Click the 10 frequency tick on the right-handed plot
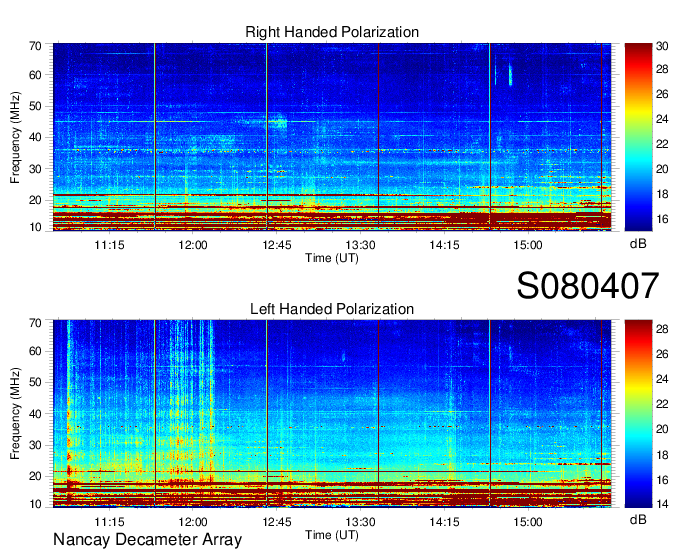Image resolution: width=680 pixels, height=552 pixels. pyautogui.click(x=35, y=227)
